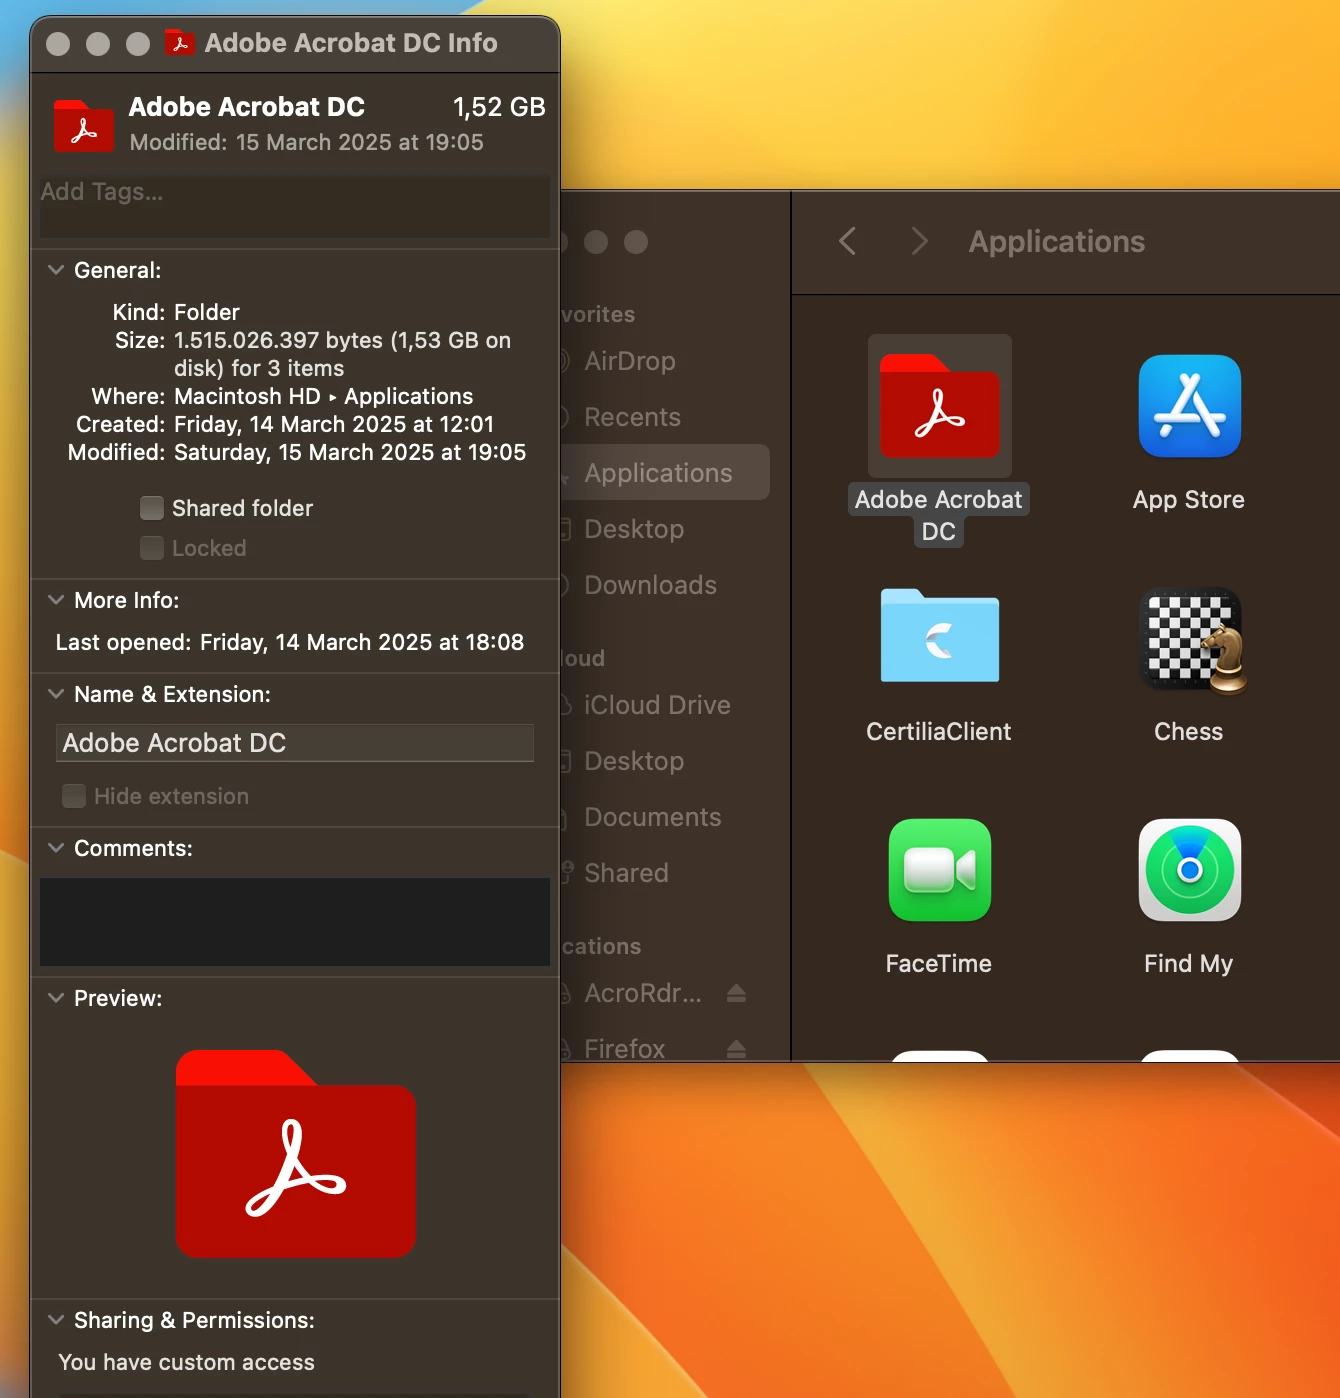Image resolution: width=1340 pixels, height=1398 pixels.
Task: Click the Finder window zoom button
Action: click(636, 242)
